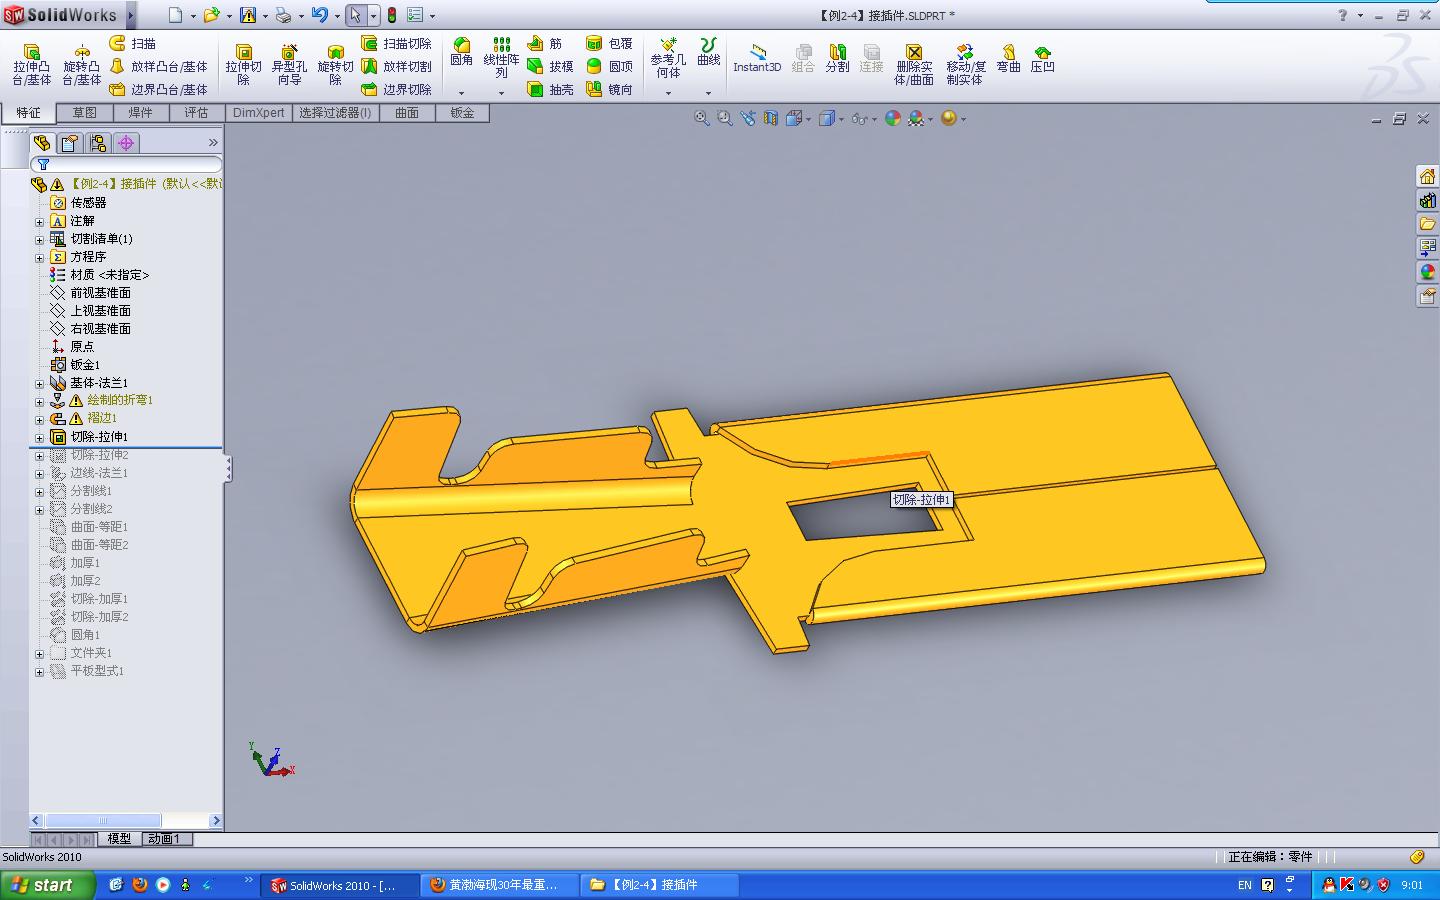
Task: Click the 扫描切除 swept cut tool
Action: point(397,43)
